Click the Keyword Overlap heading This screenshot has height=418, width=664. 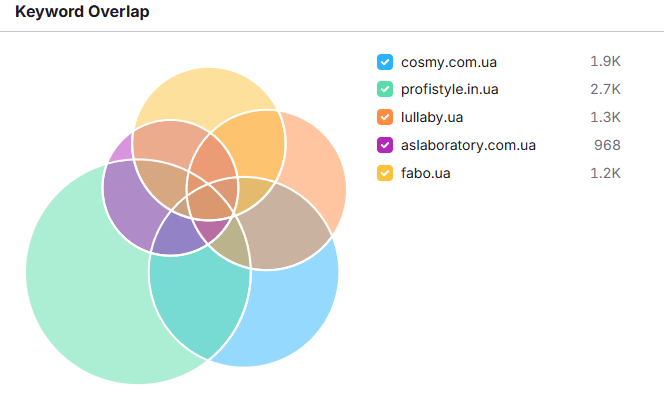pyautogui.click(x=83, y=14)
